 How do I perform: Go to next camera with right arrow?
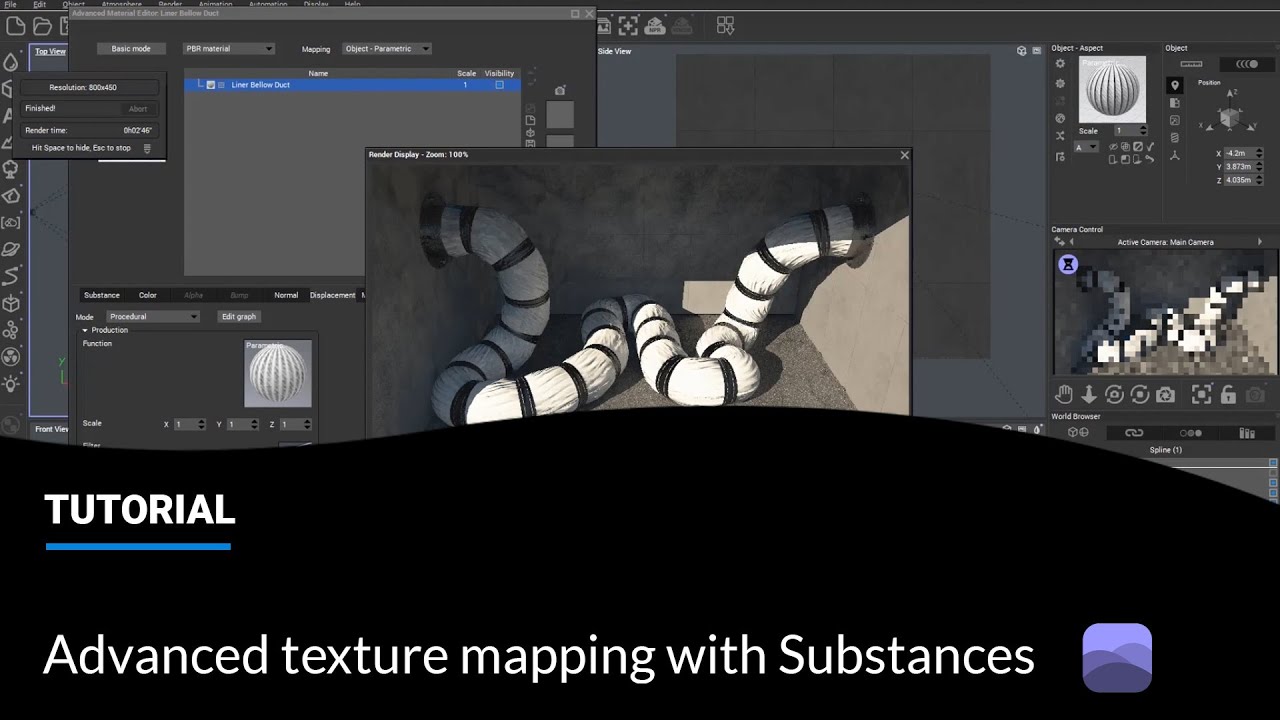click(1260, 242)
